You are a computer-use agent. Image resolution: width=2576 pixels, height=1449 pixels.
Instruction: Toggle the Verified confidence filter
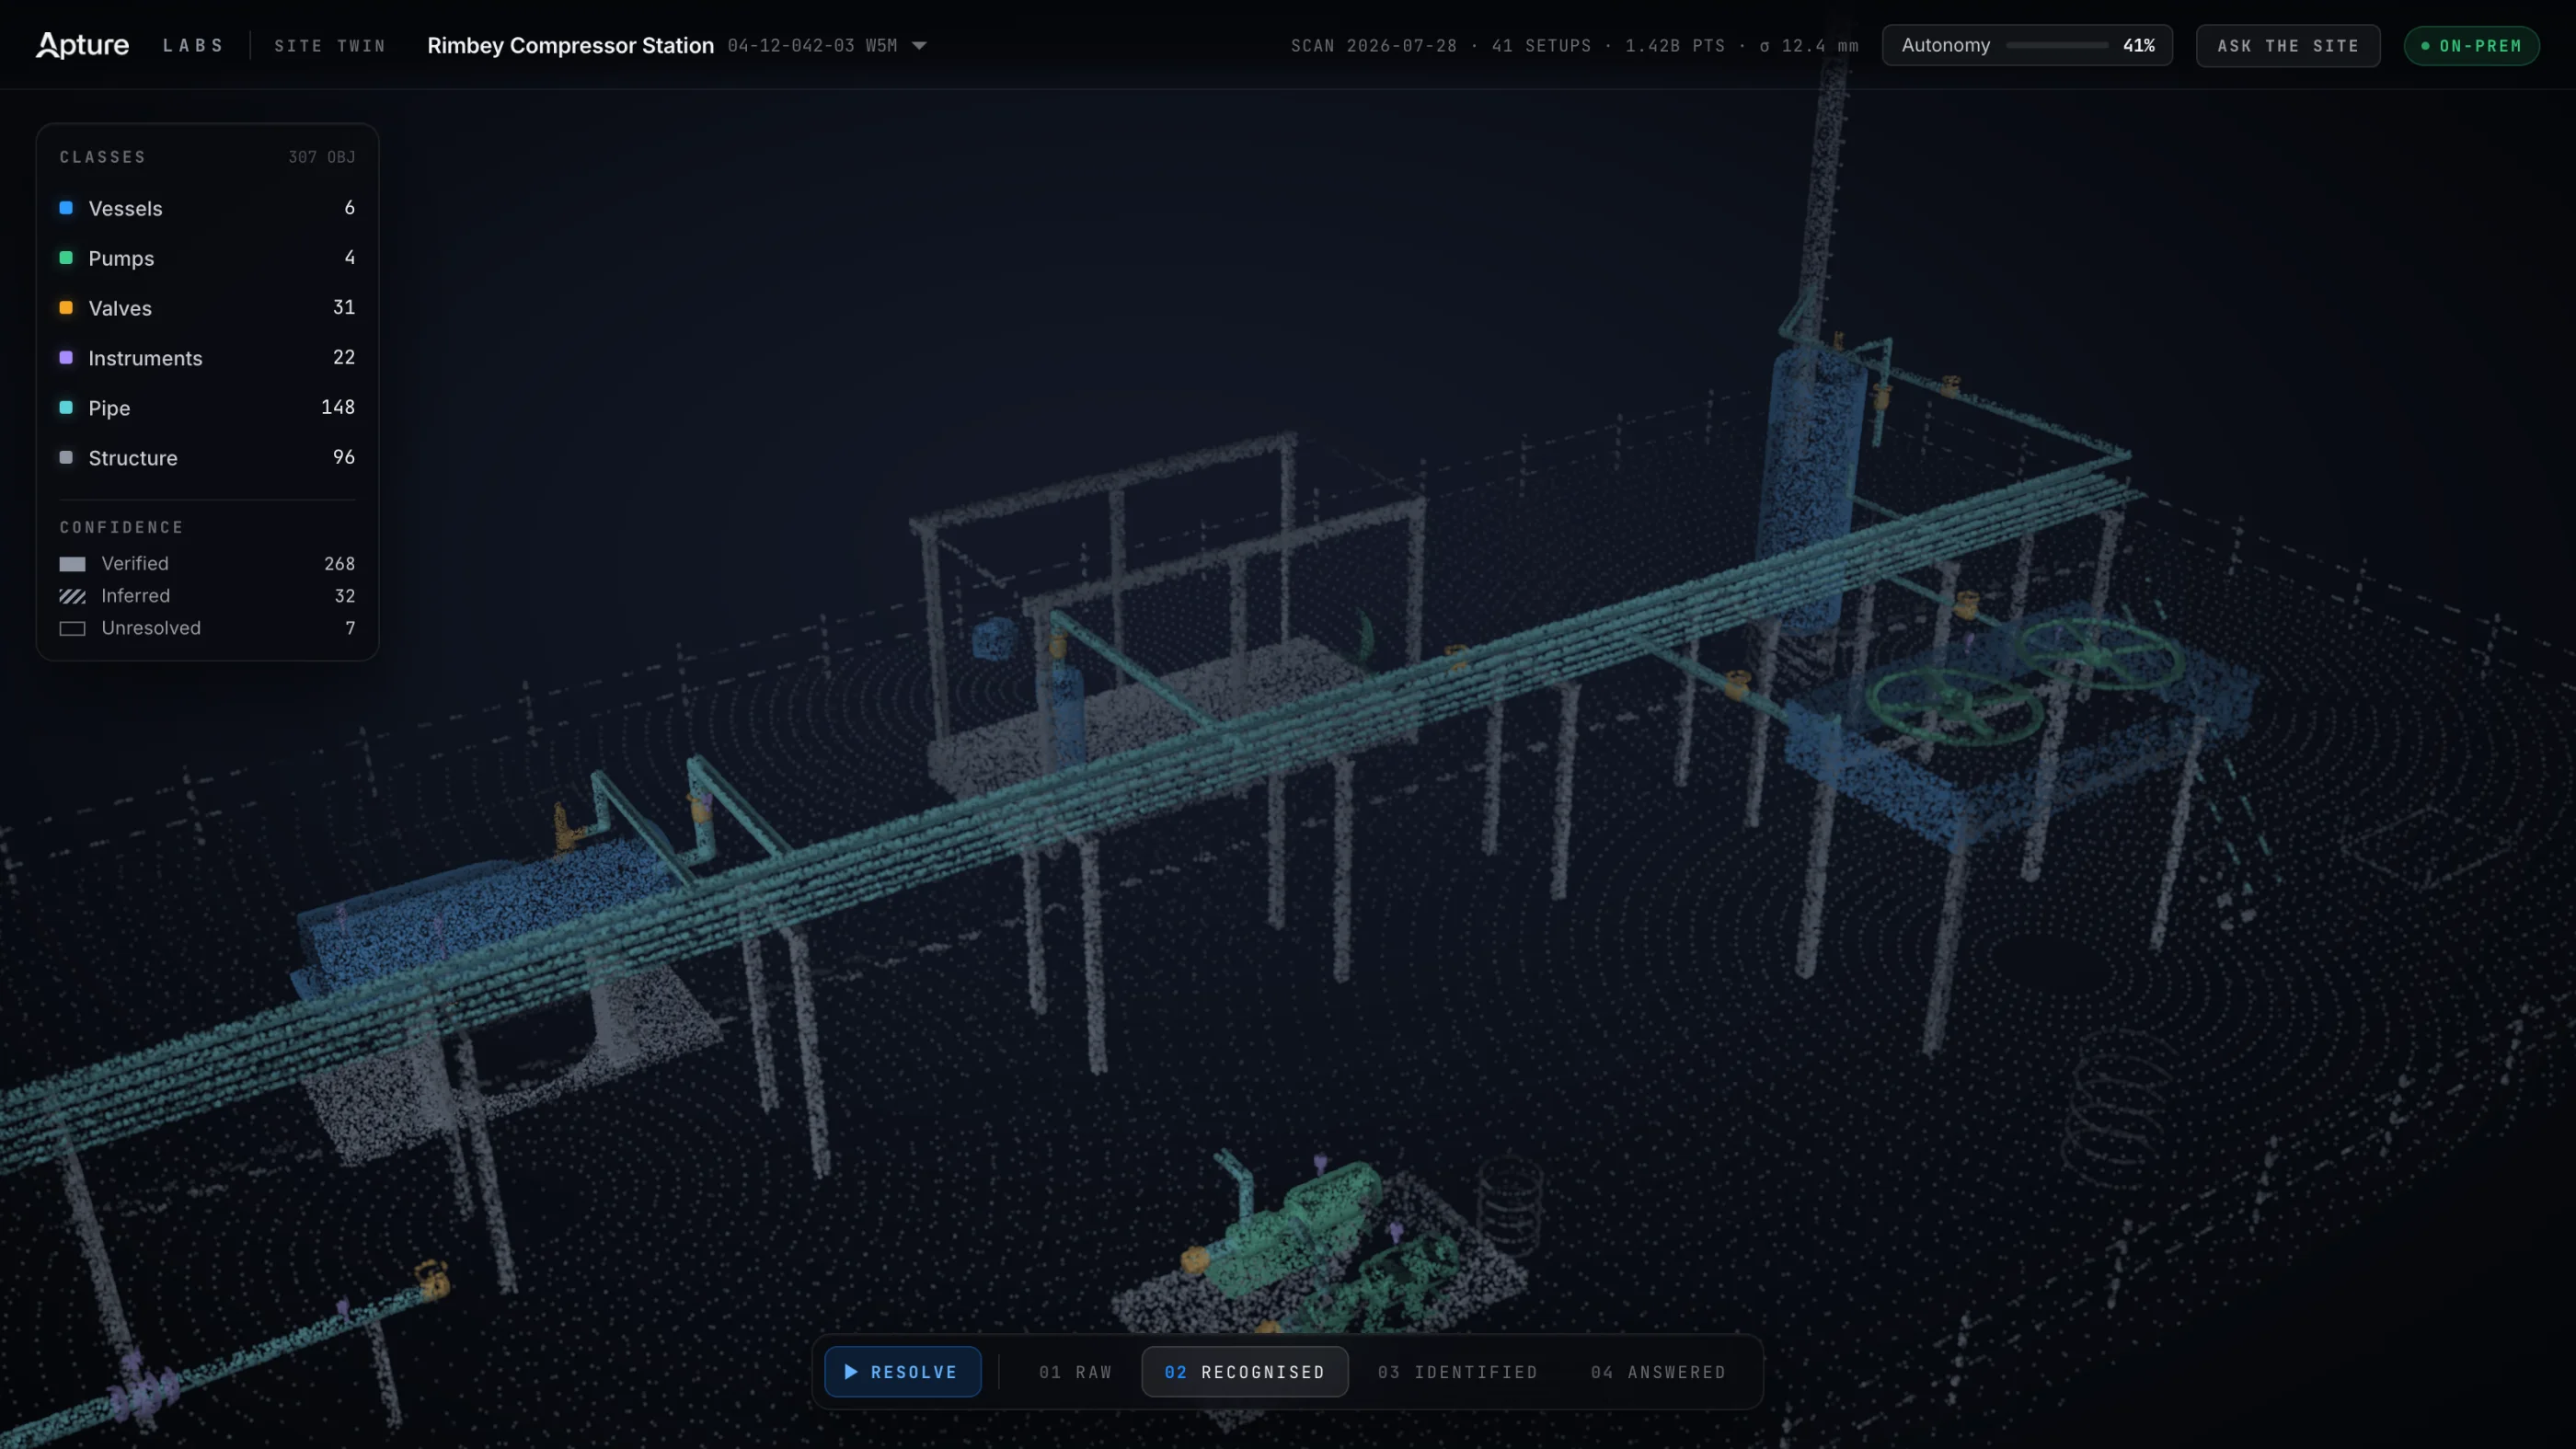coord(207,564)
